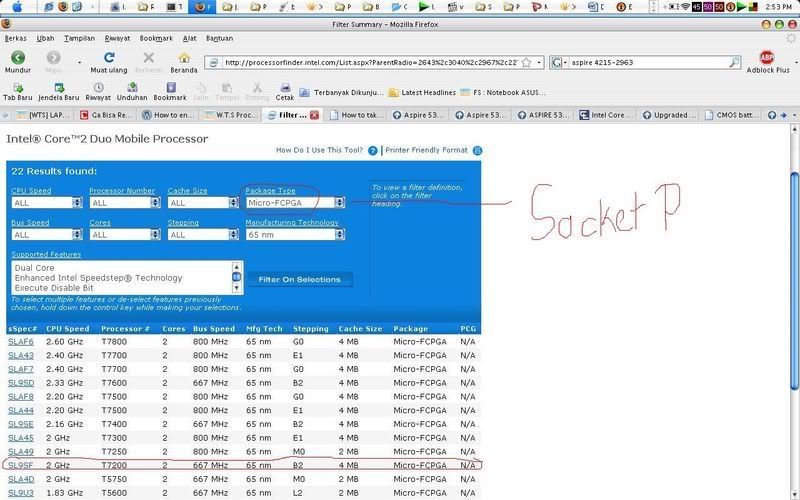Open the Berkas menu
Image resolution: width=800 pixels, height=500 pixels.
15,38
